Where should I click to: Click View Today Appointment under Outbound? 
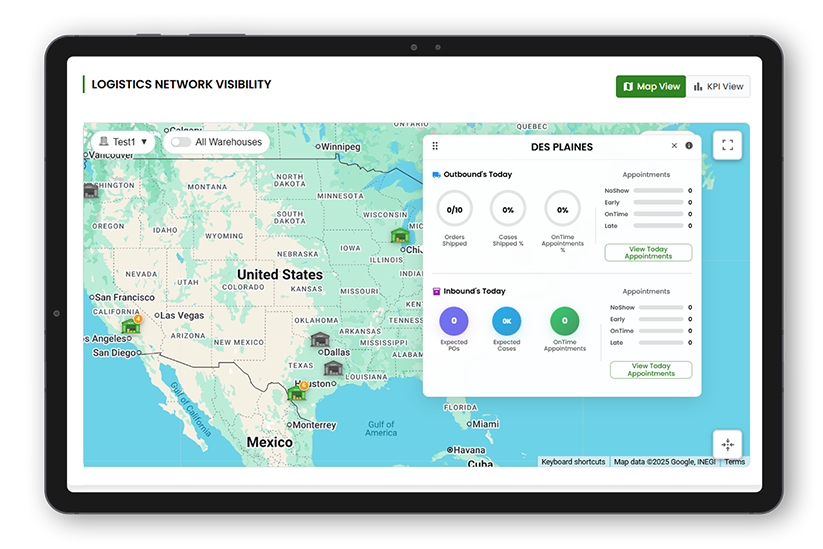point(648,253)
